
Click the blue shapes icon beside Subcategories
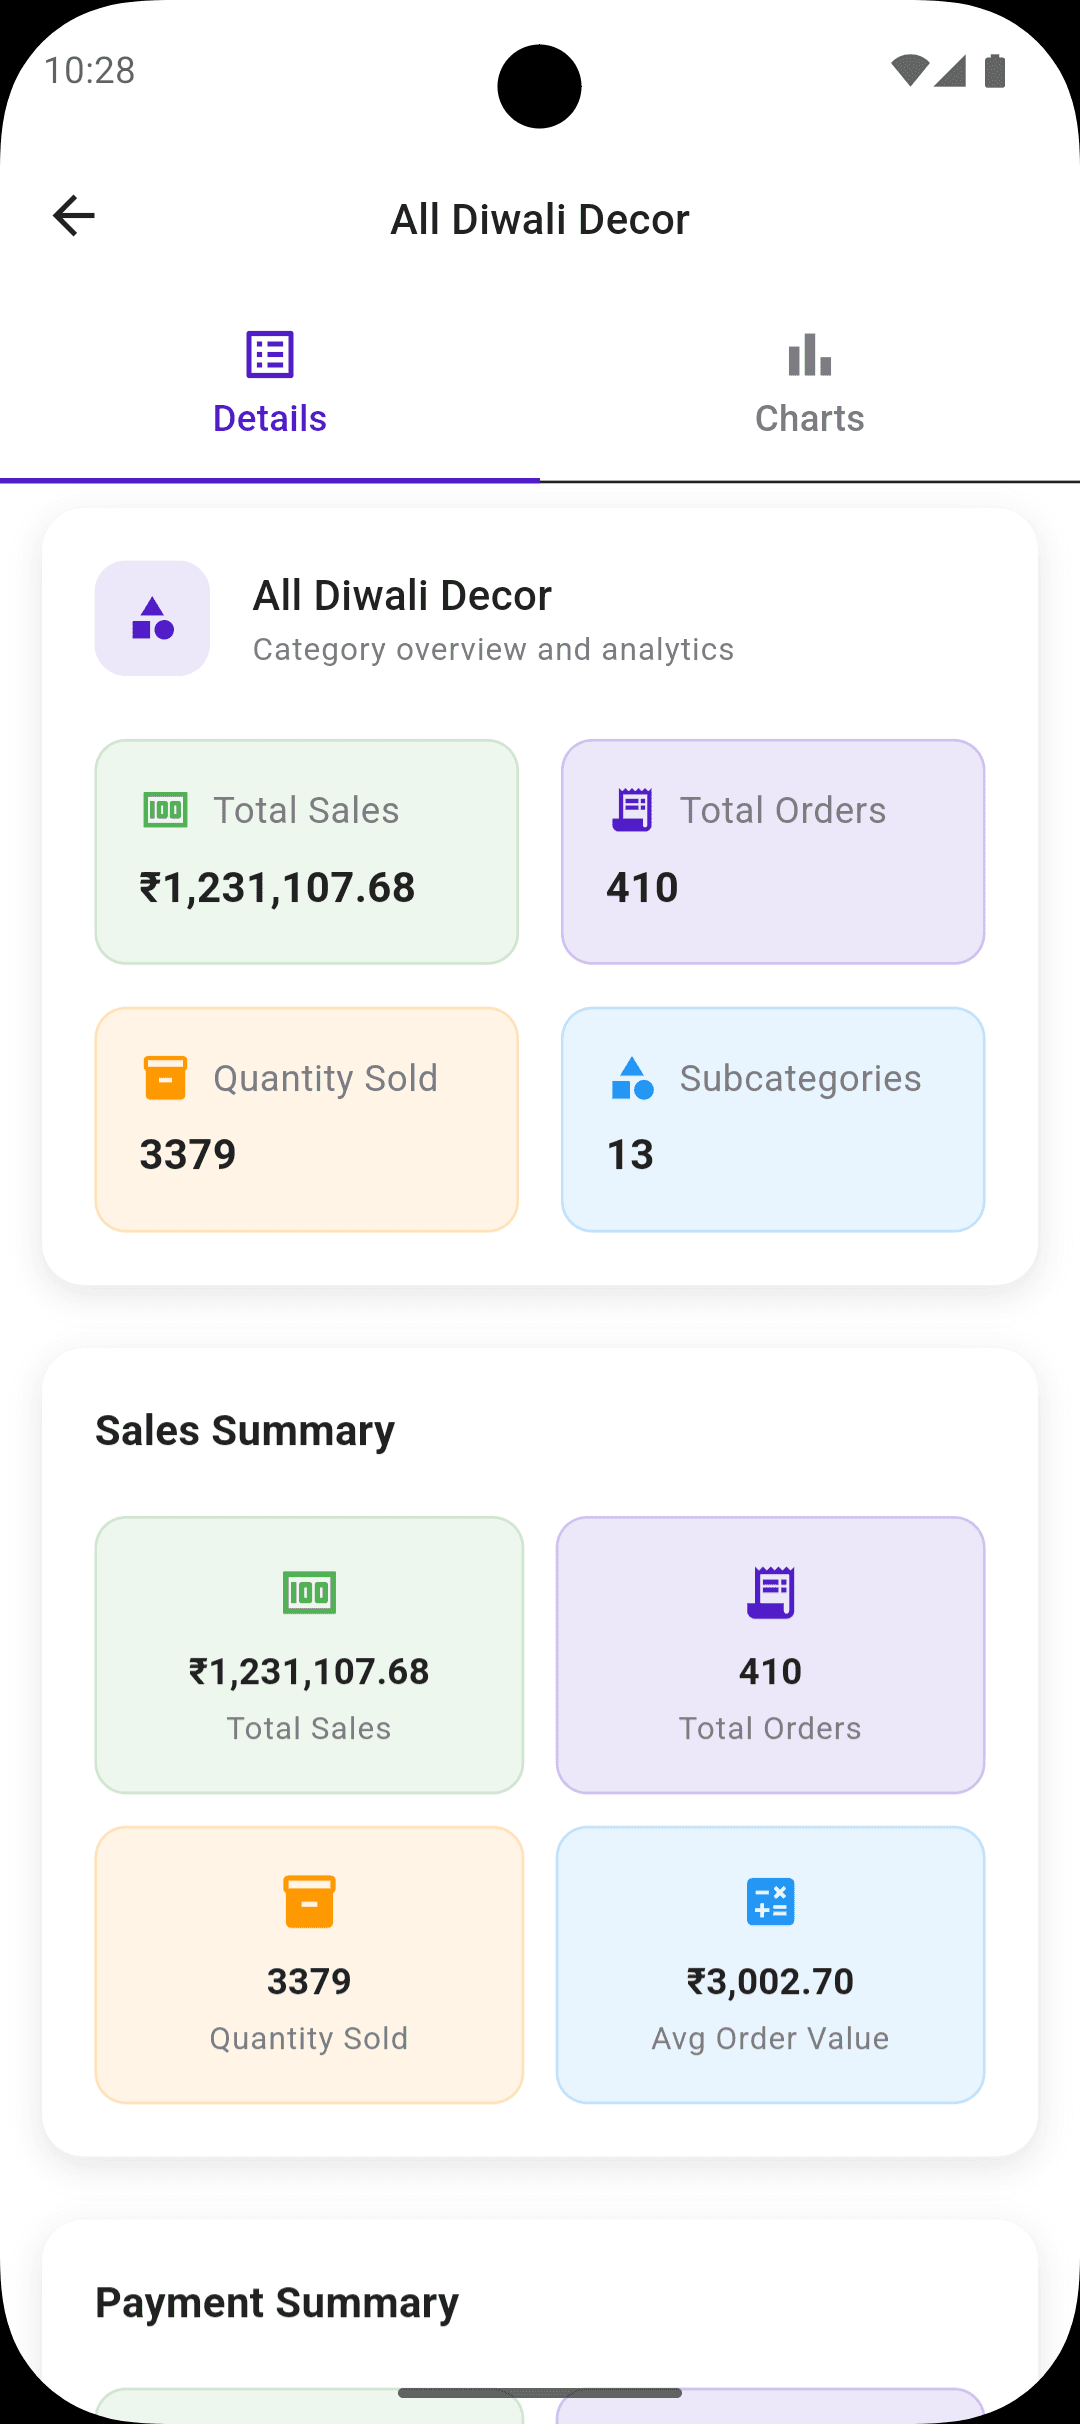[x=632, y=1078]
